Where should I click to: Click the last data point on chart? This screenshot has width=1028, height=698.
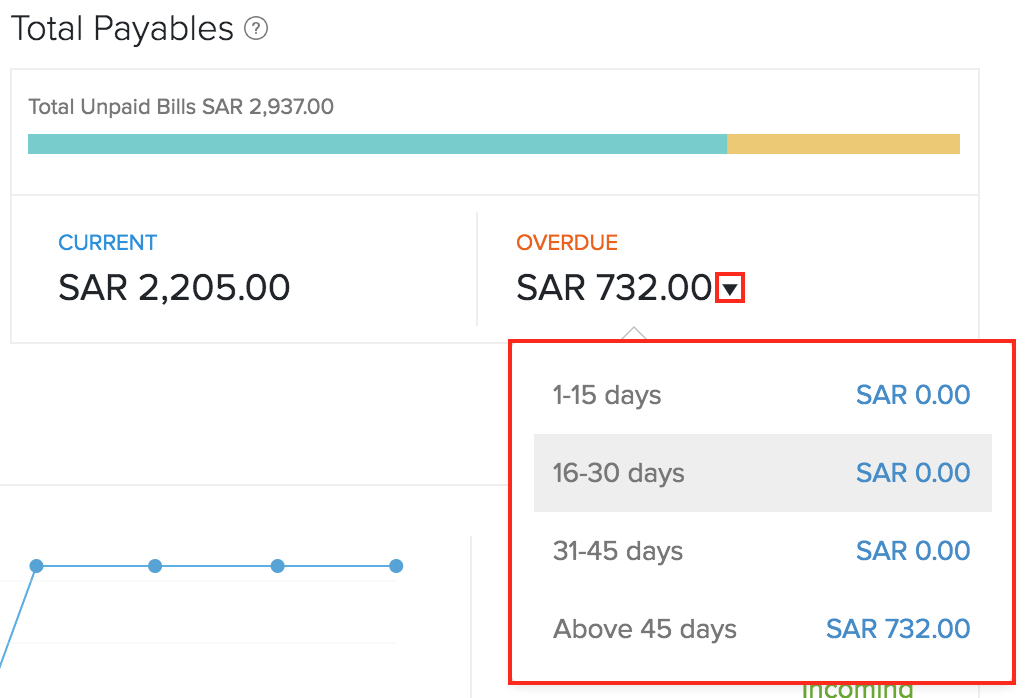pyautogui.click(x=396, y=566)
